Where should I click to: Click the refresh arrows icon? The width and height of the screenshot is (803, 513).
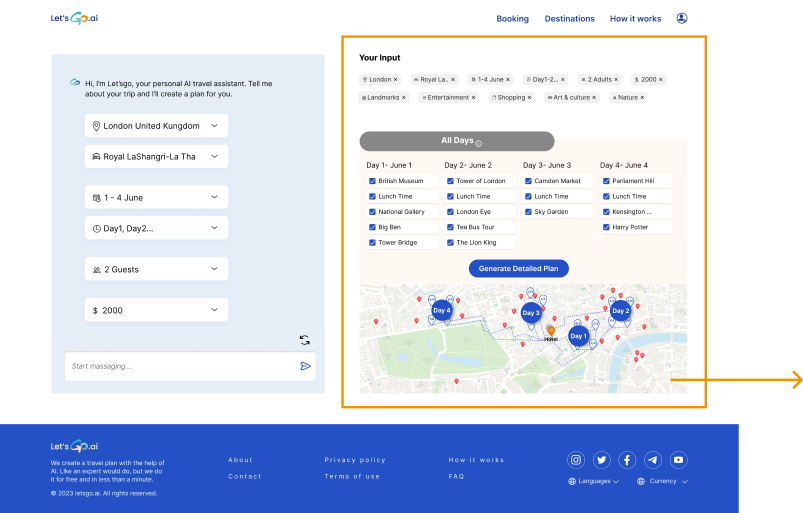305,340
